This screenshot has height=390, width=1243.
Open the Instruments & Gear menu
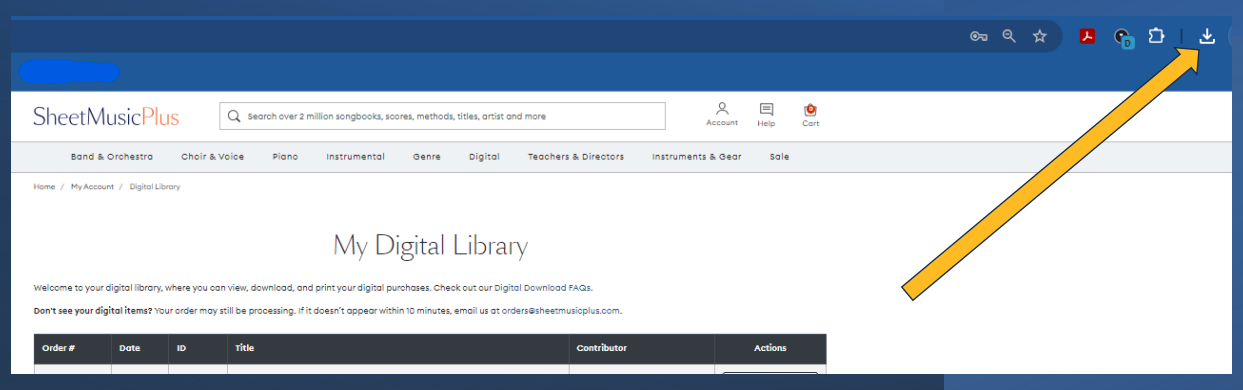click(697, 157)
